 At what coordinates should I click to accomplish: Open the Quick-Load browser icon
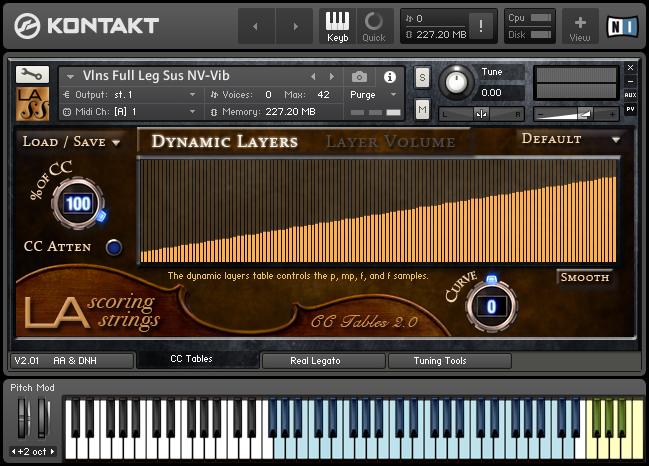(374, 26)
